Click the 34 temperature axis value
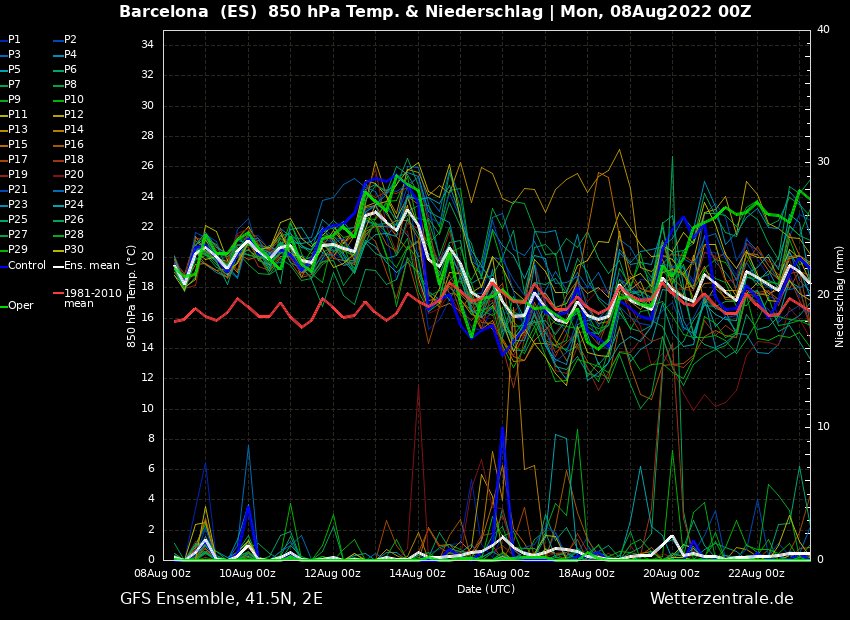Viewport: 850px width, 620px height. tap(147, 45)
